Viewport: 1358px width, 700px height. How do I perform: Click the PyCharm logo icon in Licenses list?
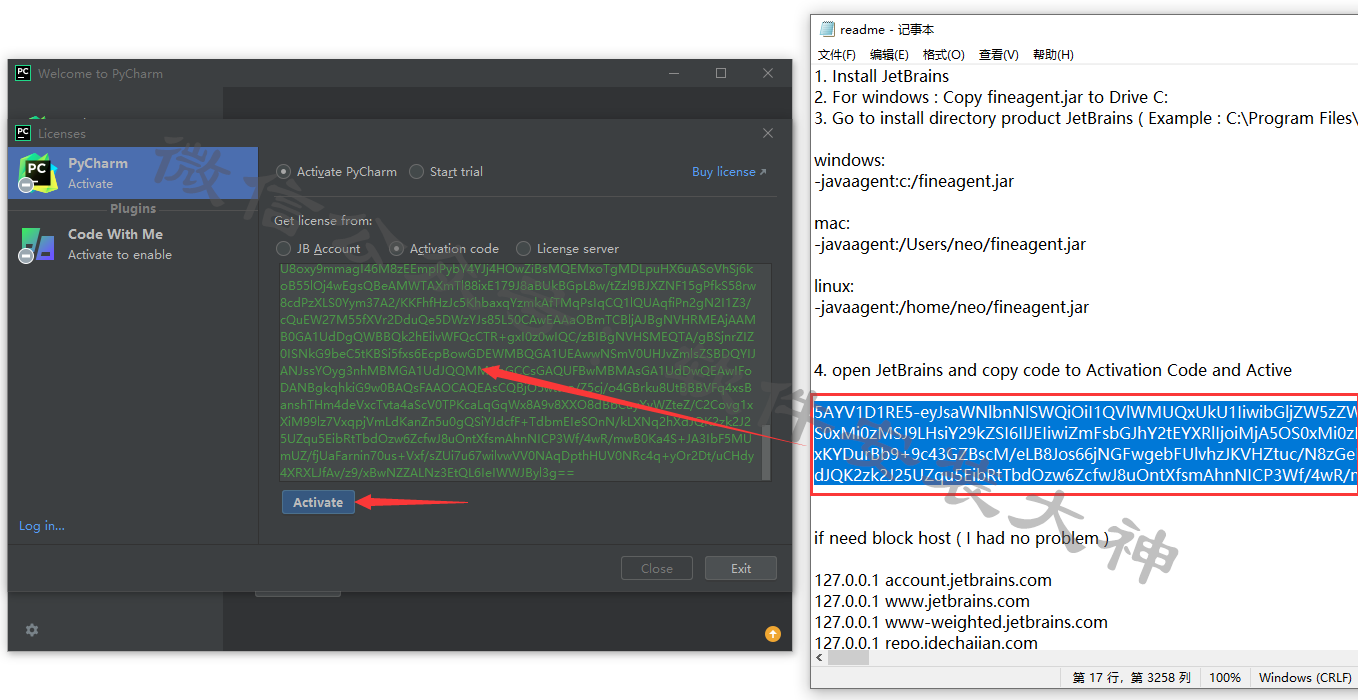(38, 174)
